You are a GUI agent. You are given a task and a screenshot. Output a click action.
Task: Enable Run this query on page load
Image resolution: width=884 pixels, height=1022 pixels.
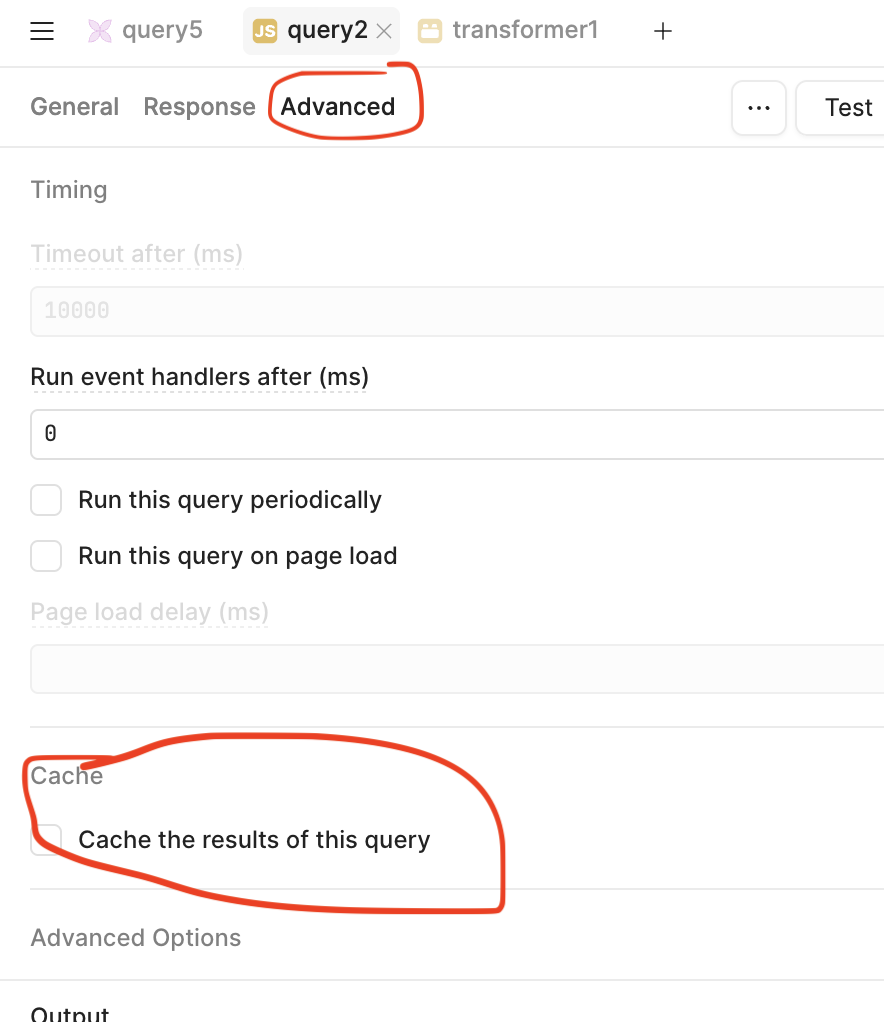[47, 556]
